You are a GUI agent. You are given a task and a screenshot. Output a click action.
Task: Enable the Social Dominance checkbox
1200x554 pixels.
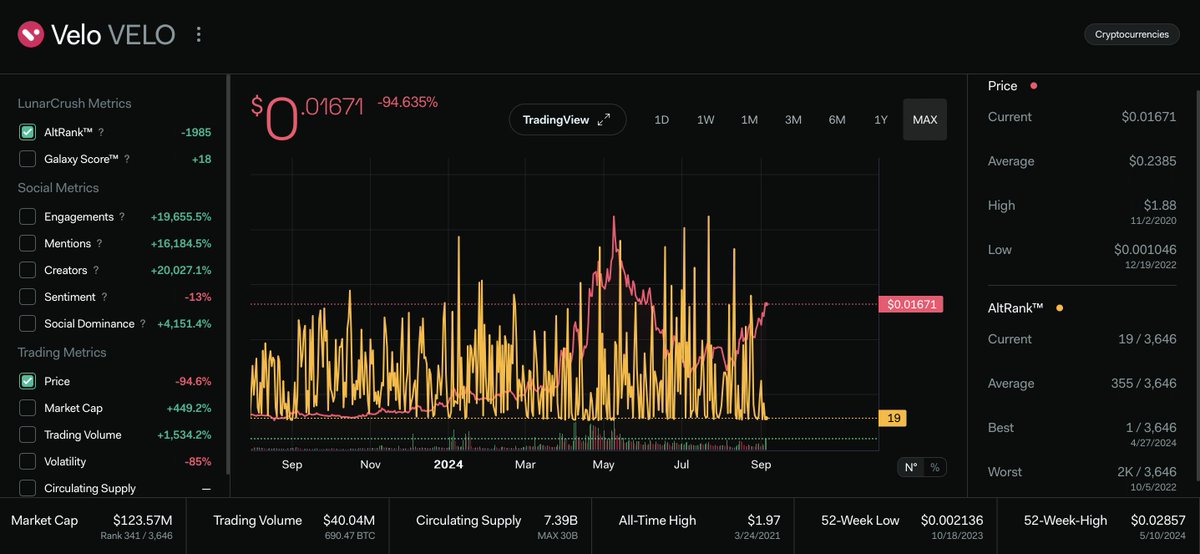[27, 324]
